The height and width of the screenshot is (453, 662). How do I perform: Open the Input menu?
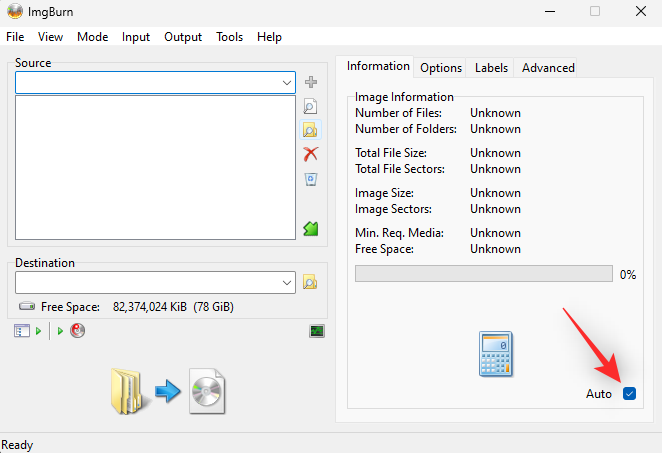136,37
